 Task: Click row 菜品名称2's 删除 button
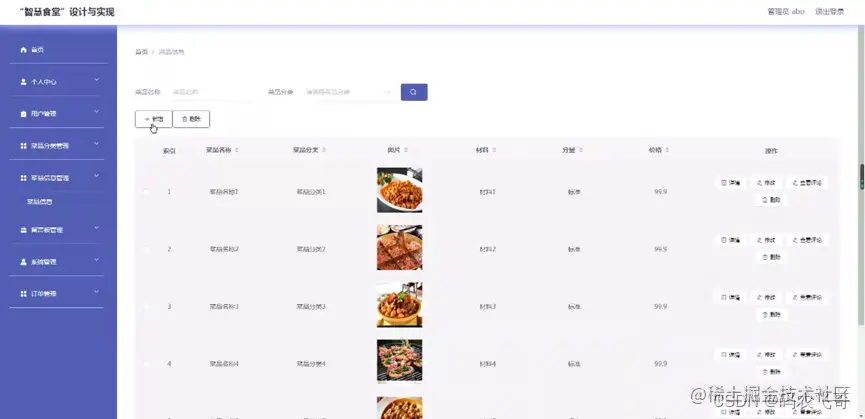[x=771, y=257]
